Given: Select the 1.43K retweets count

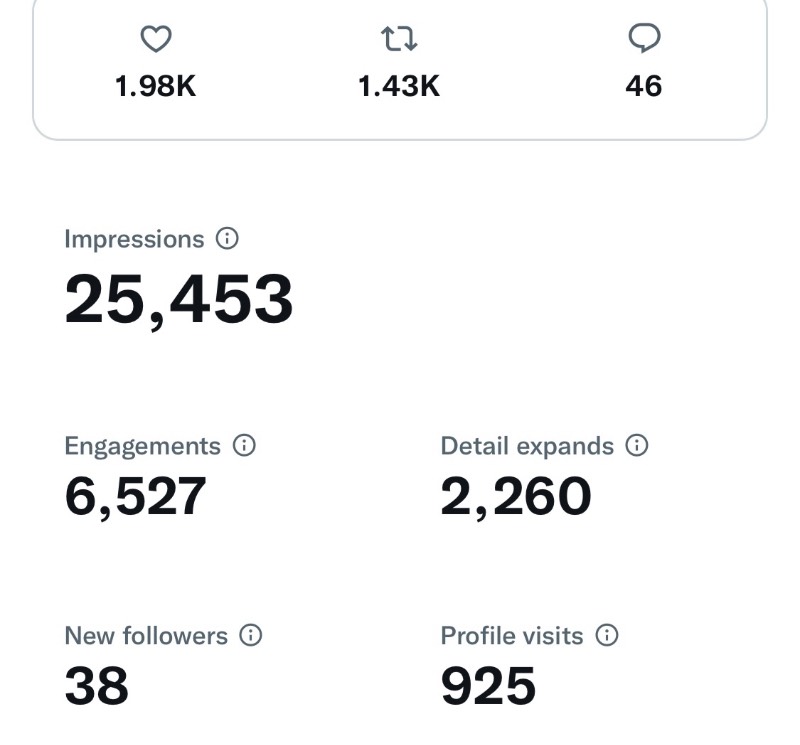Looking at the screenshot, I should coord(399,86).
